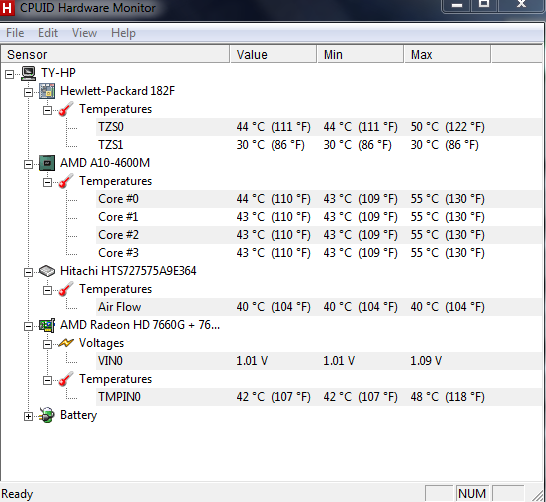Click the Value column header
The width and height of the screenshot is (546, 502).
coord(274,54)
